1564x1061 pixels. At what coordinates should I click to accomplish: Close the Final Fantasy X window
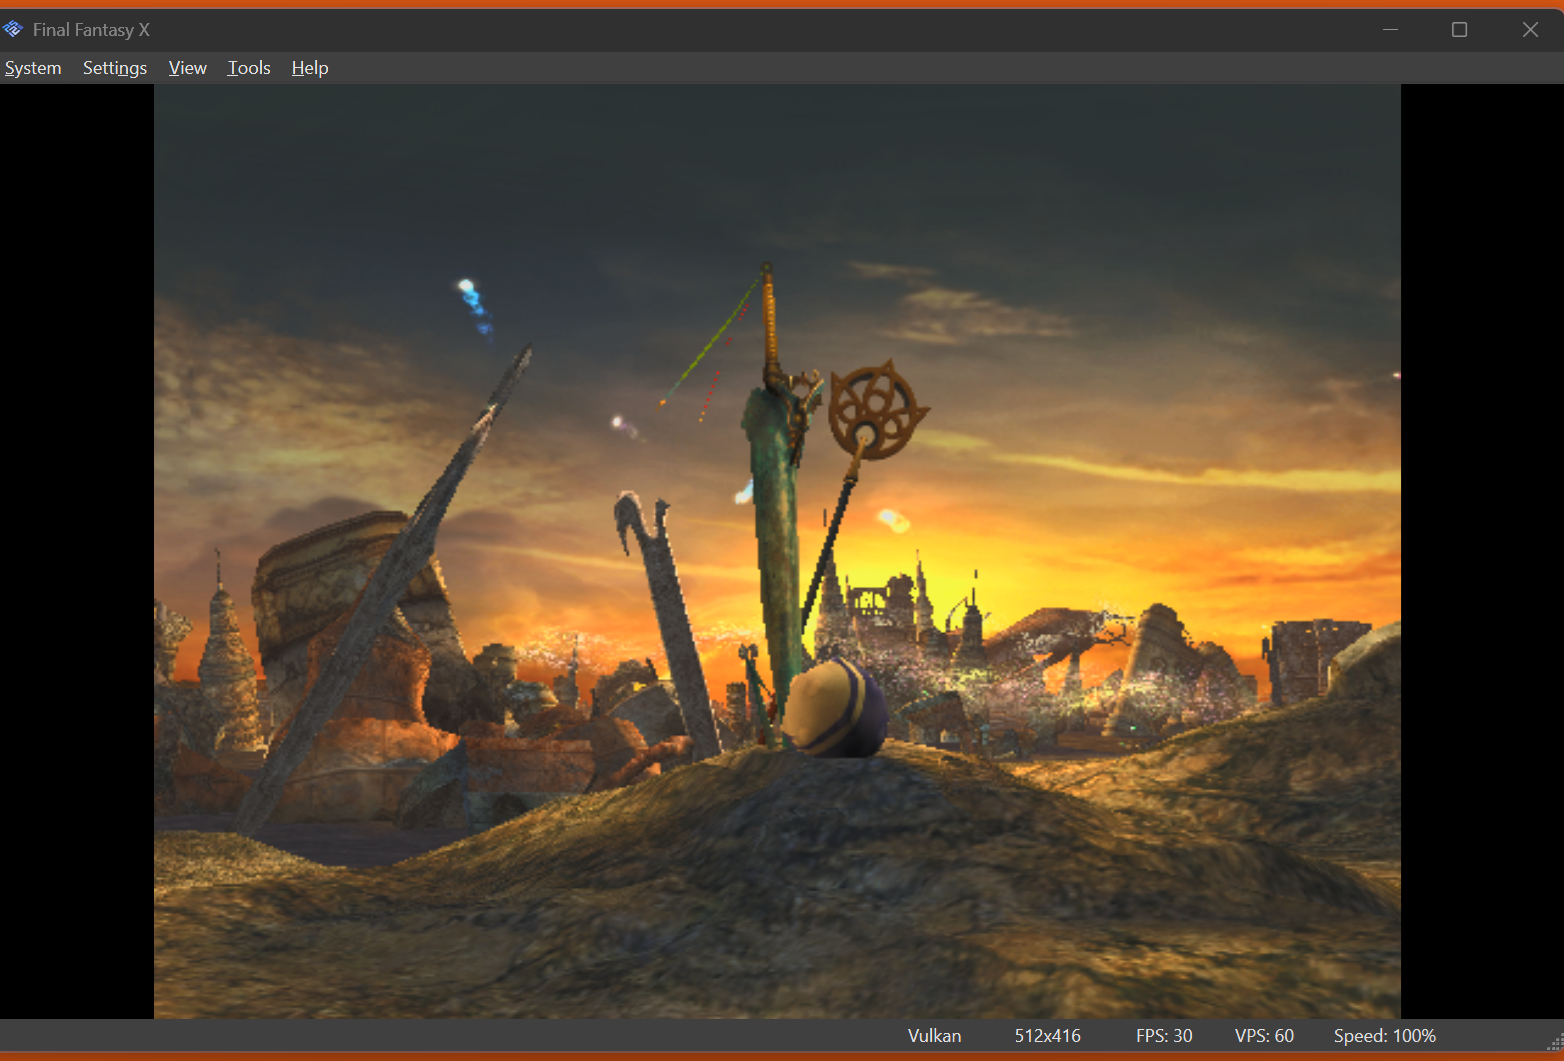pos(1530,30)
